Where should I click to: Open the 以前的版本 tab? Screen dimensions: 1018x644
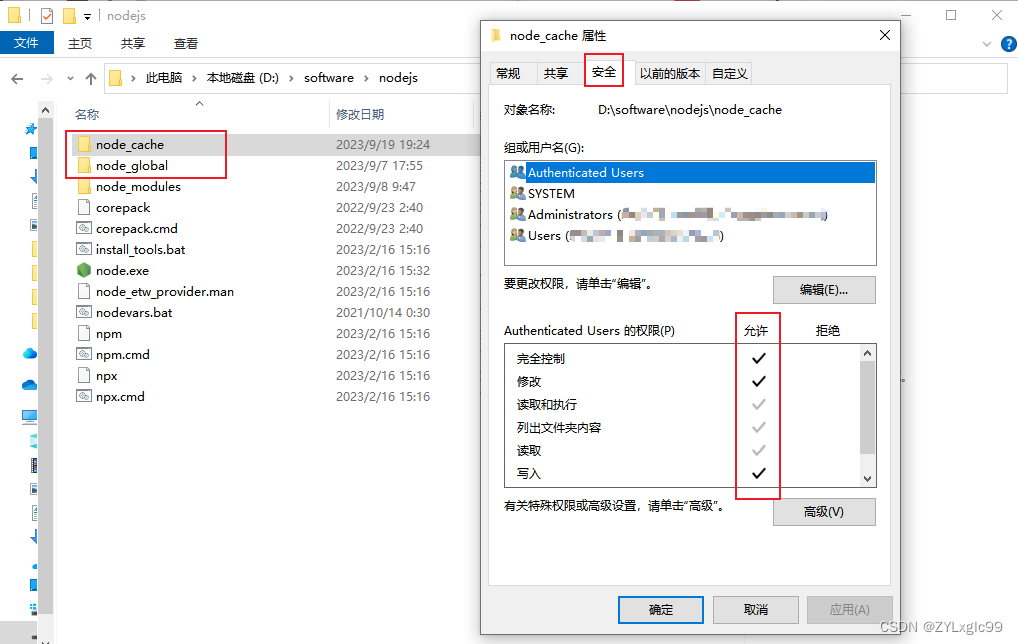point(670,73)
